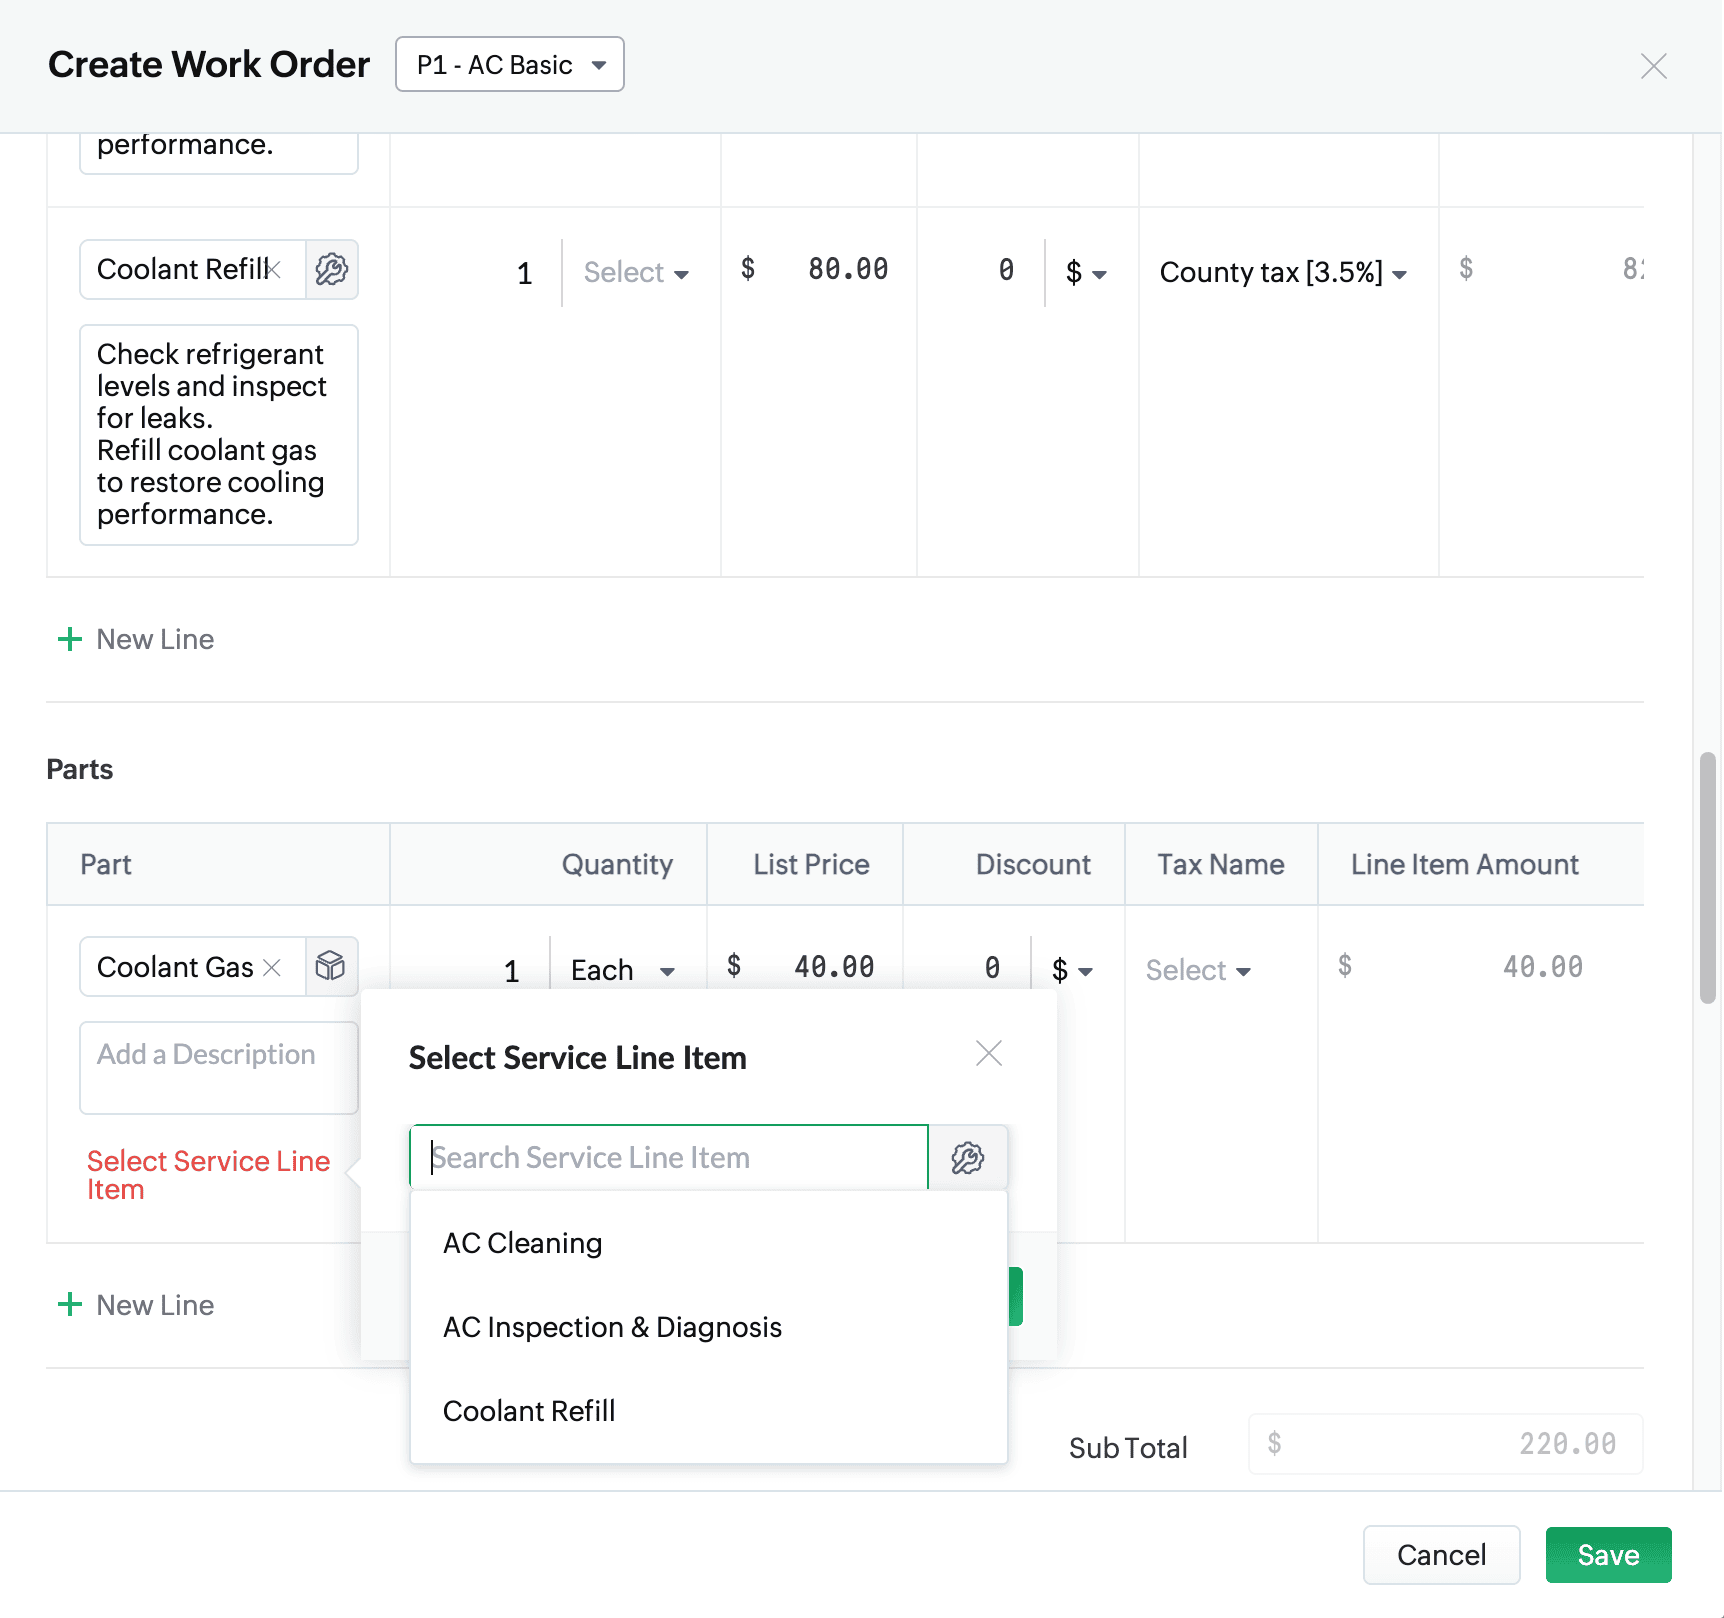The image size is (1724, 1618).
Task: Open the unit Select dropdown for Coolant Refill
Action: tap(636, 273)
